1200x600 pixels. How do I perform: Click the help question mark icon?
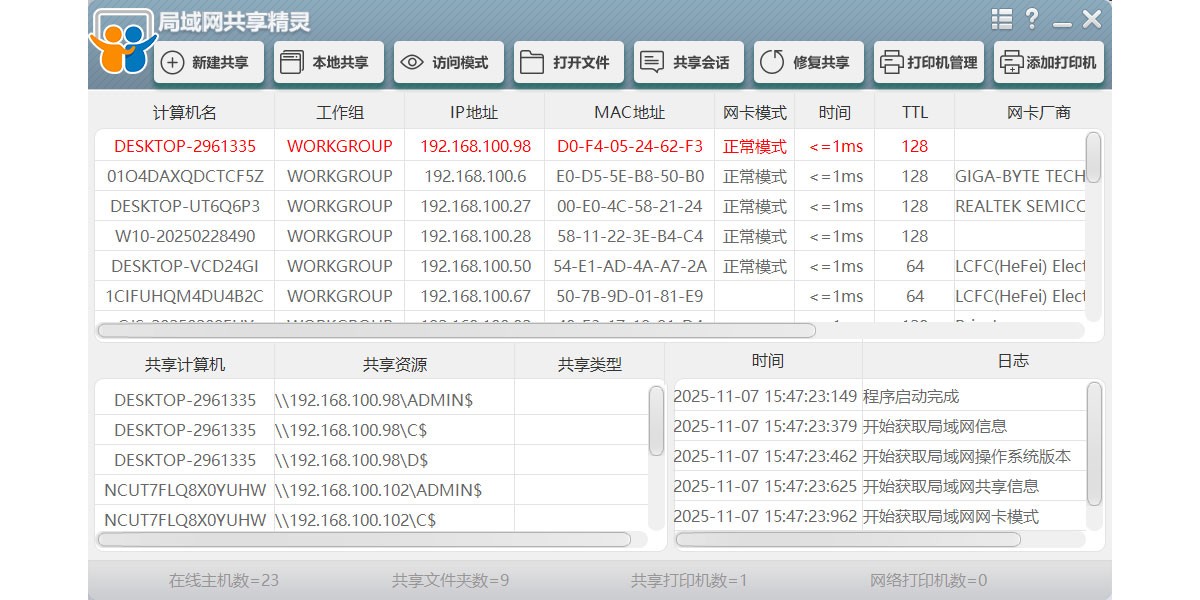1031,18
